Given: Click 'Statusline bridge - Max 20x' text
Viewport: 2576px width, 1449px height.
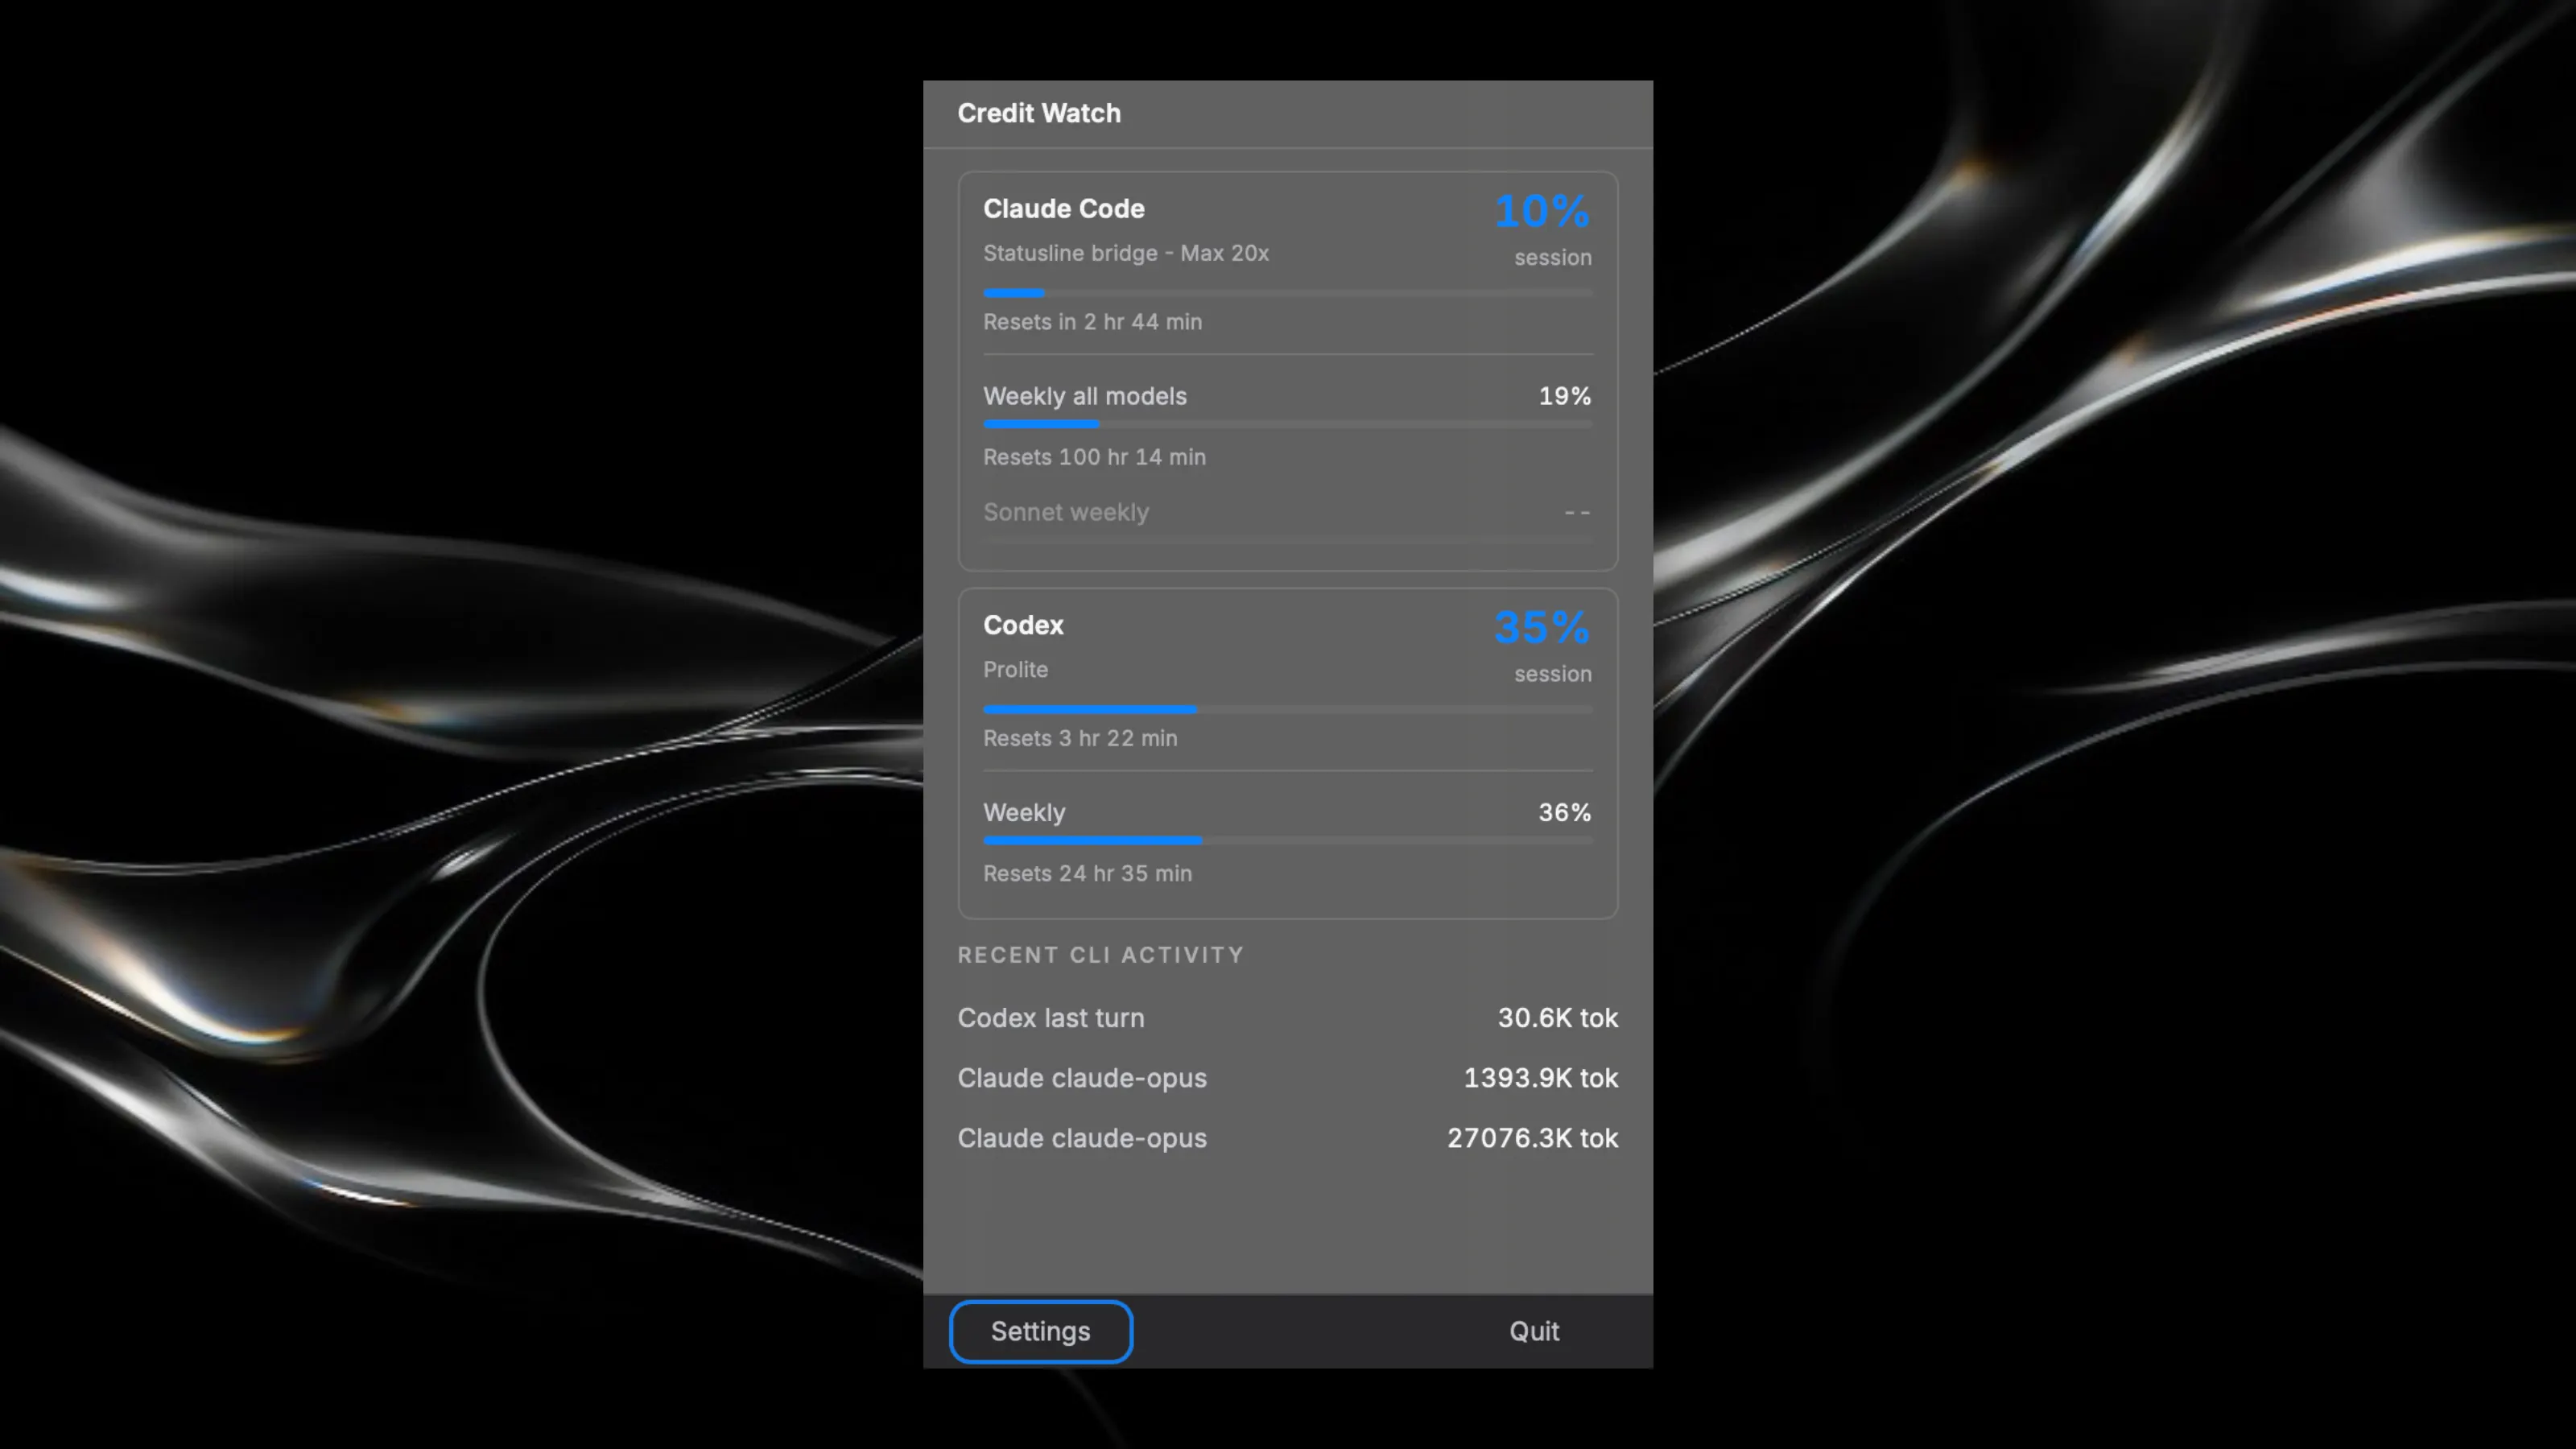Looking at the screenshot, I should [1126, 253].
